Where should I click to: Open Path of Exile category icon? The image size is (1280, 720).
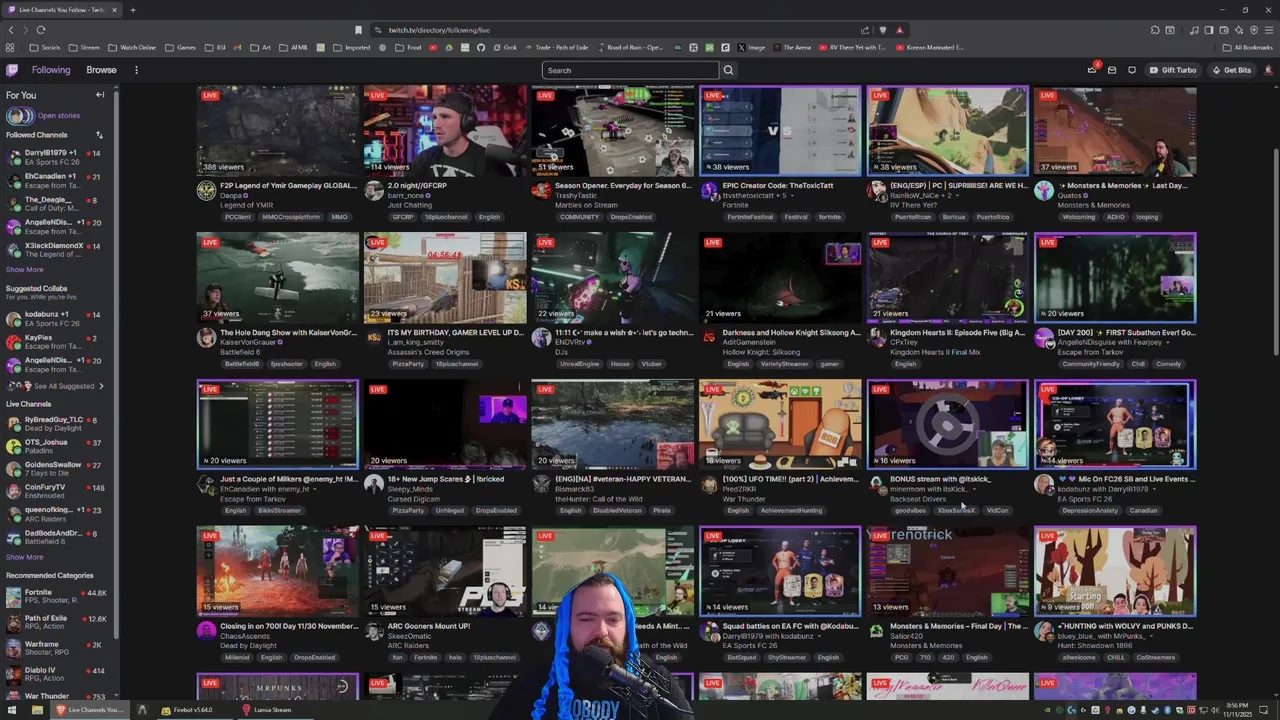pyautogui.click(x=13, y=623)
